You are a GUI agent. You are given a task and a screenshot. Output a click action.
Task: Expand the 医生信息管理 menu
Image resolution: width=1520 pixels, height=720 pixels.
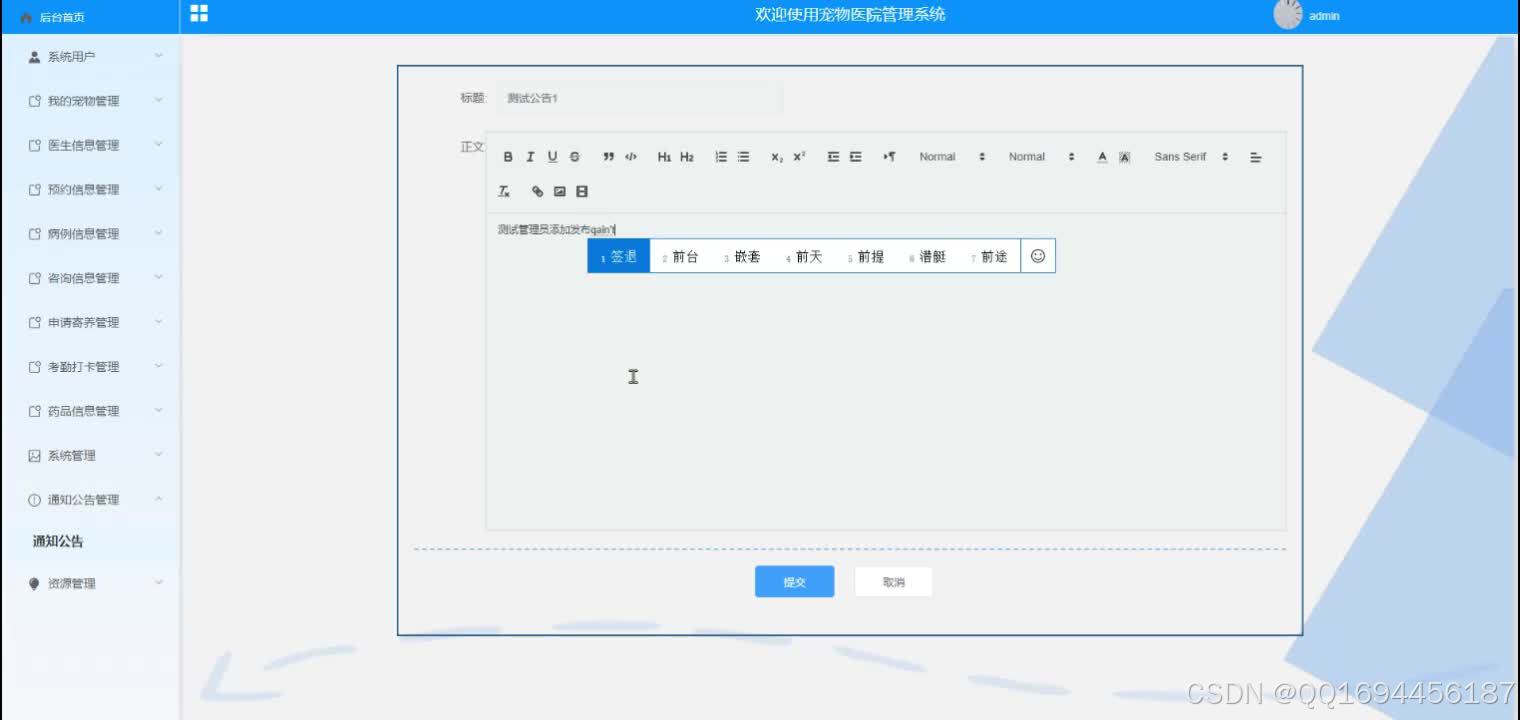[x=90, y=145]
